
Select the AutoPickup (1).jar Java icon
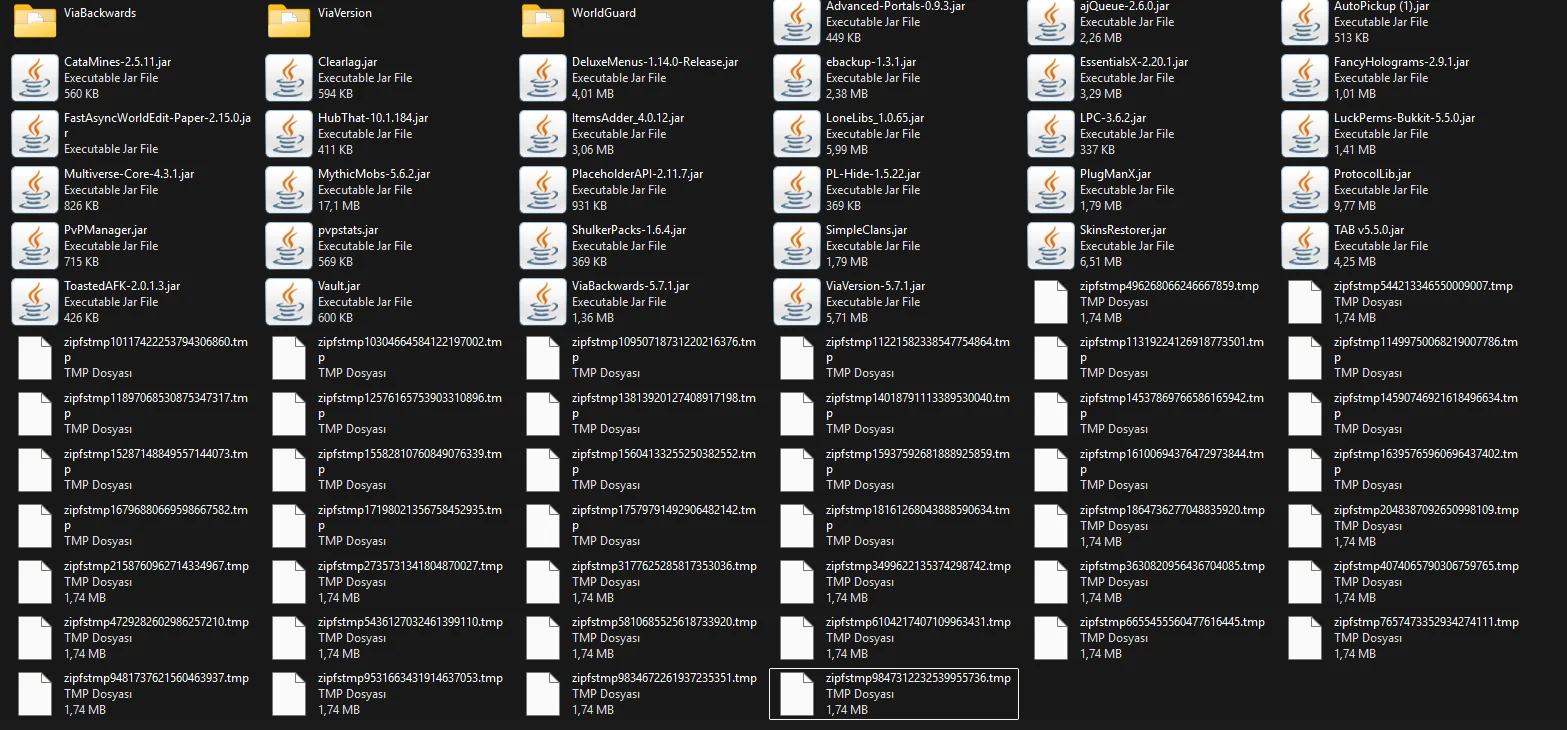click(1305, 22)
